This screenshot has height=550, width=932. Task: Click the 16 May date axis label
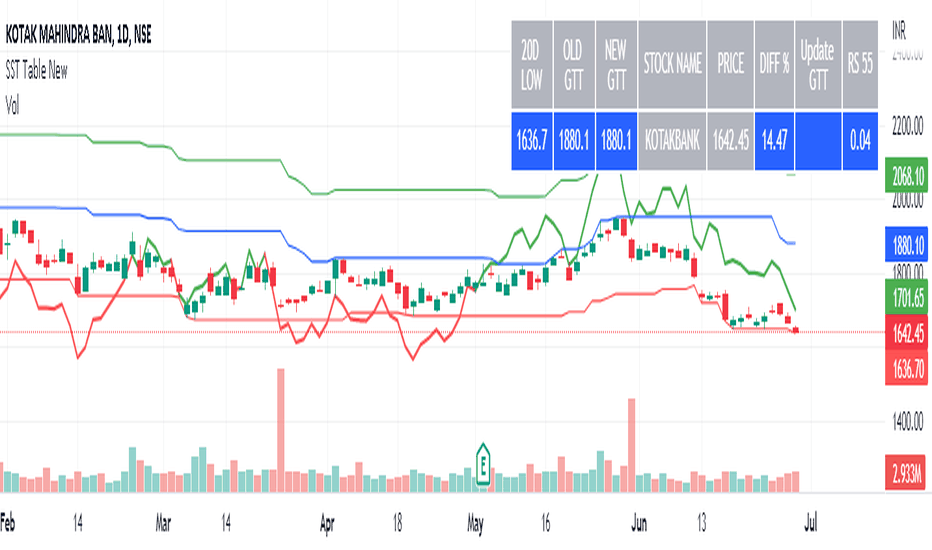click(545, 523)
